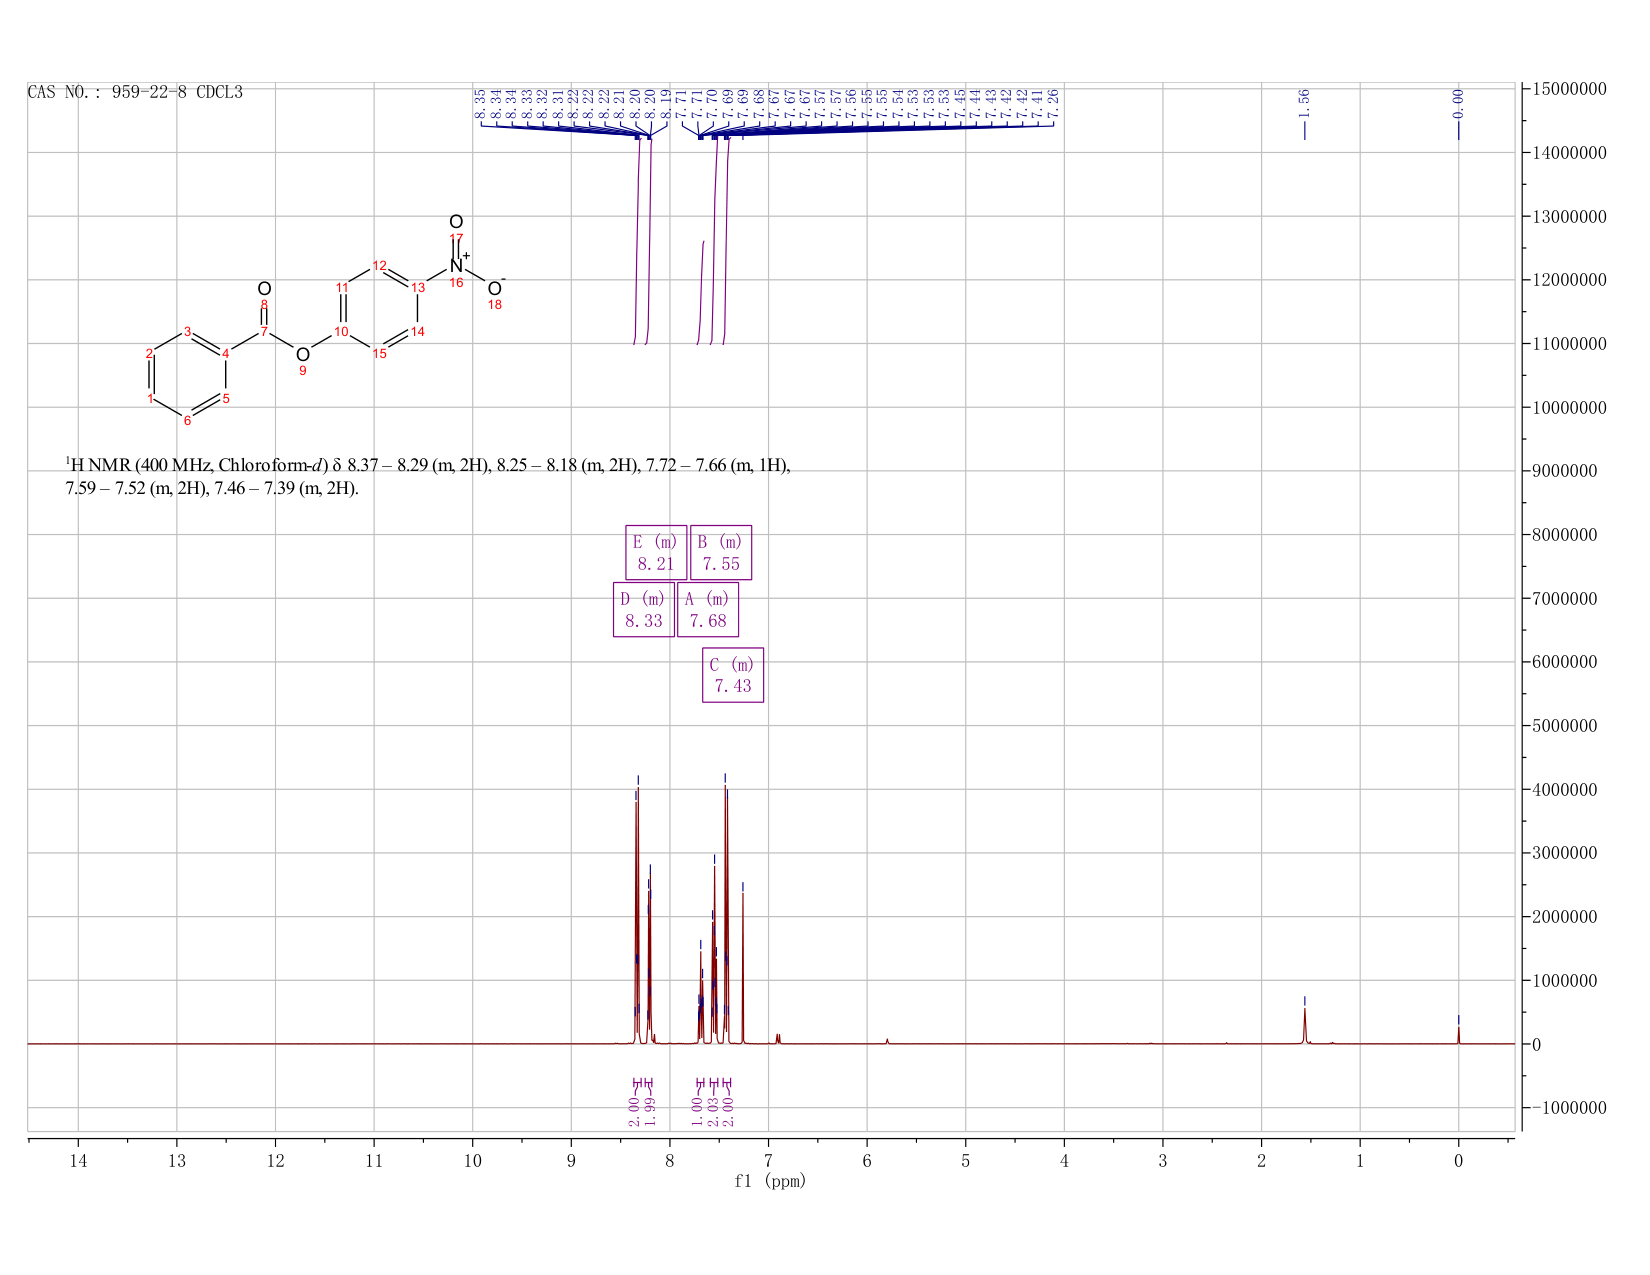Click the TMS peak at 0 ppm

(1458, 1034)
